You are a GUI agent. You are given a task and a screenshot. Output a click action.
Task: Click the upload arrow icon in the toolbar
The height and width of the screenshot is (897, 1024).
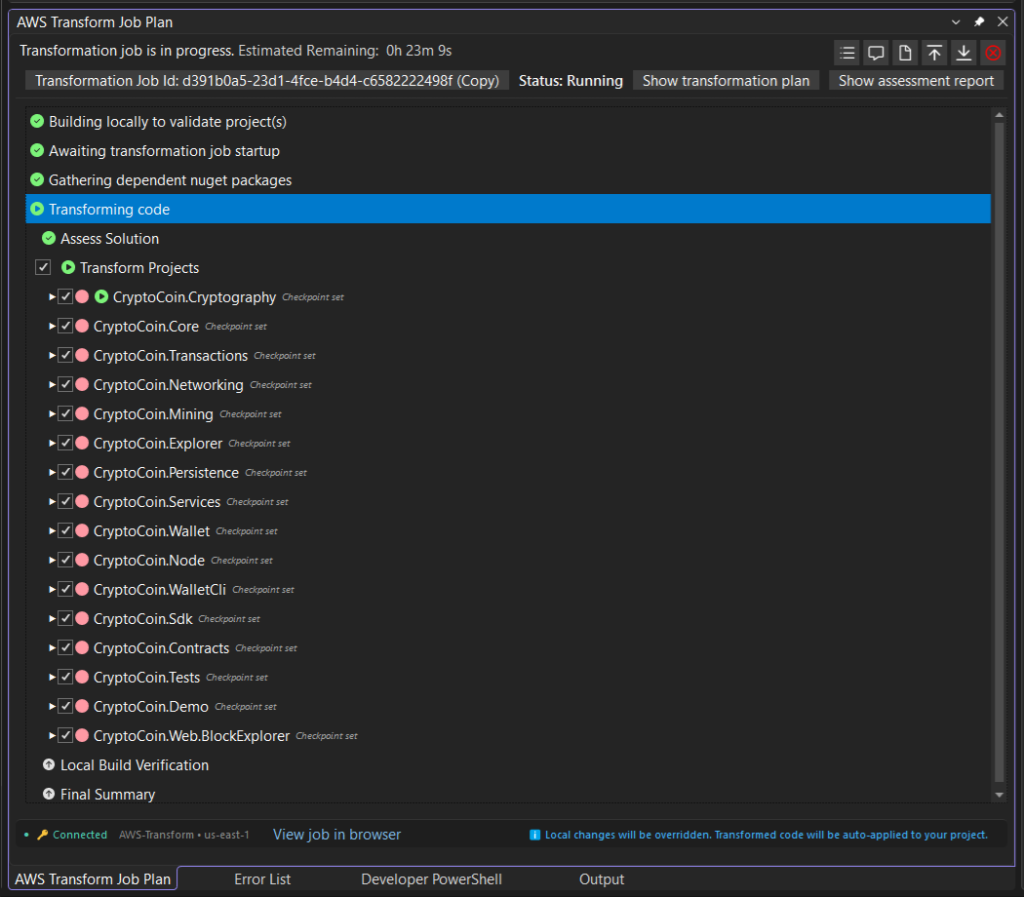pos(935,53)
